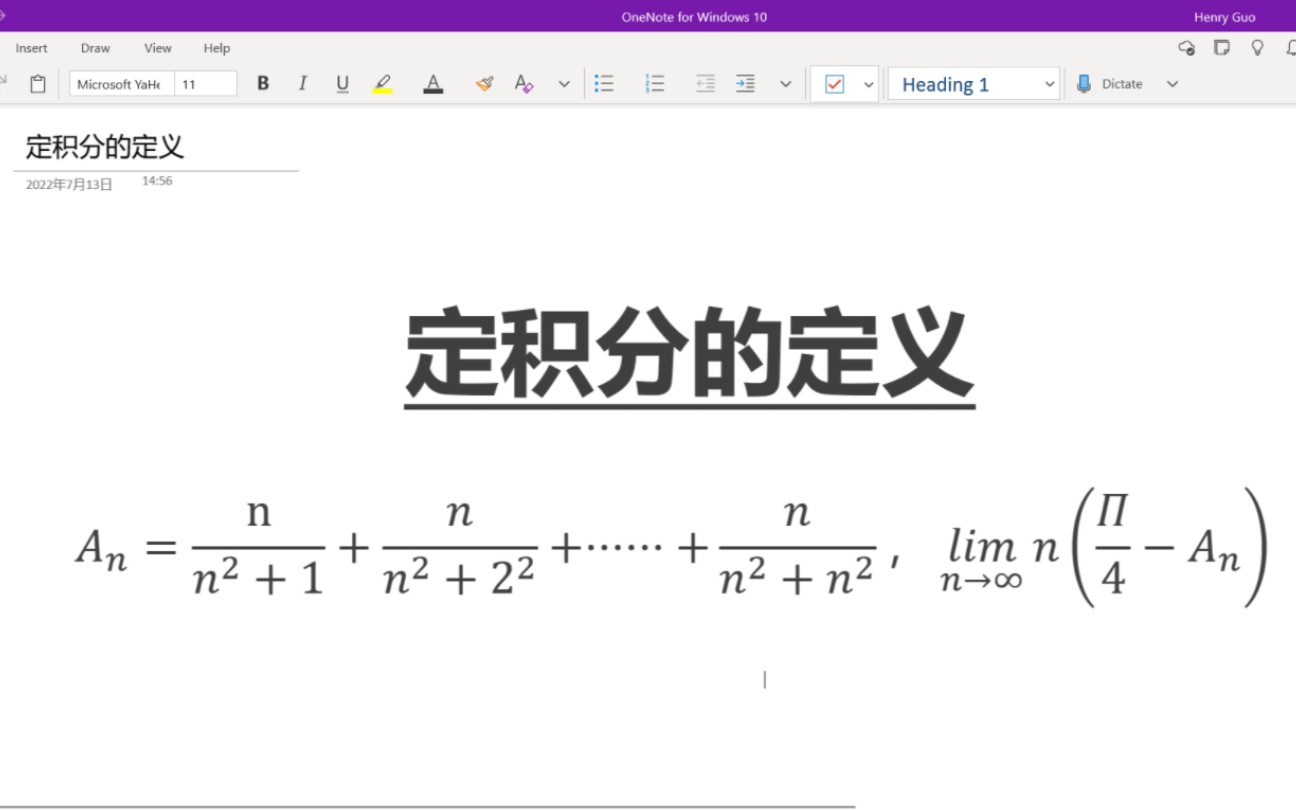Expand more font formatting options chevron

click(564, 84)
